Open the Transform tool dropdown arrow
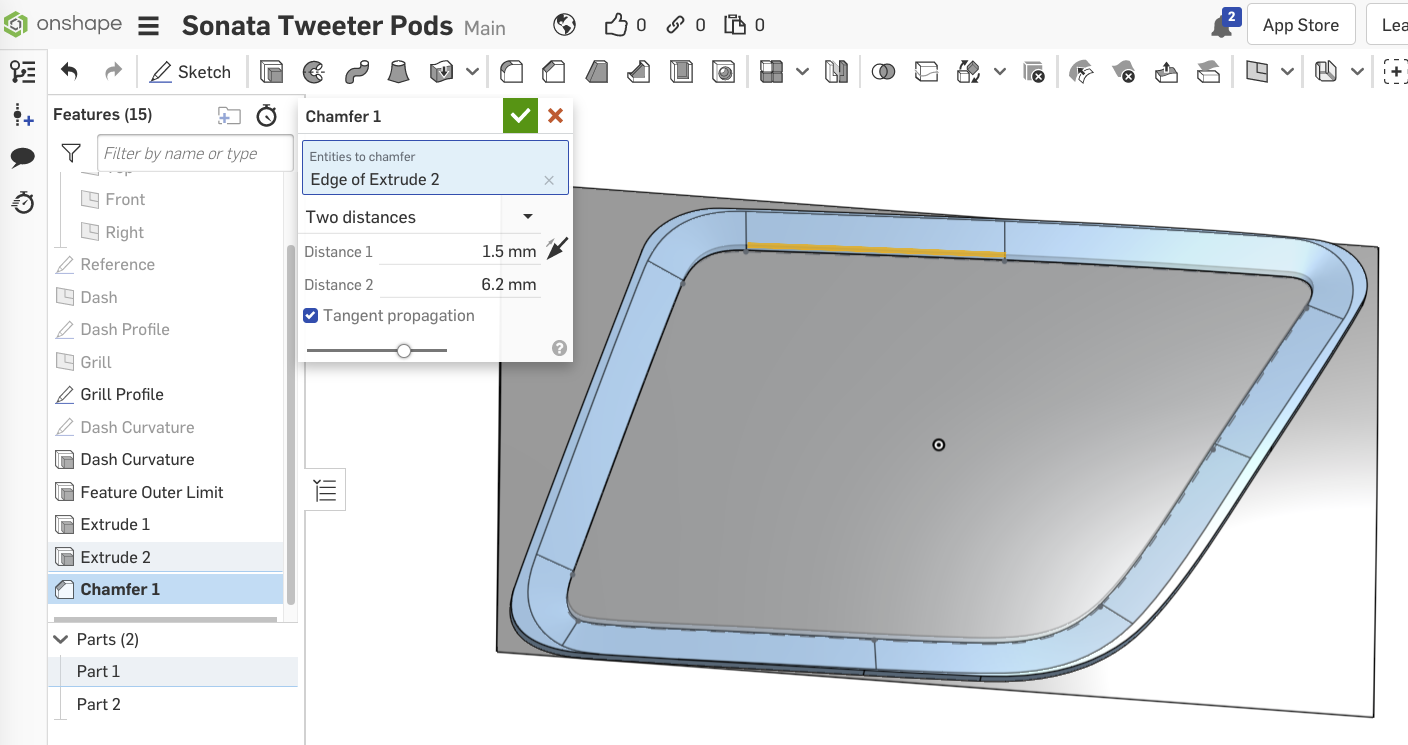Screen dimensions: 1408x745 999,72
